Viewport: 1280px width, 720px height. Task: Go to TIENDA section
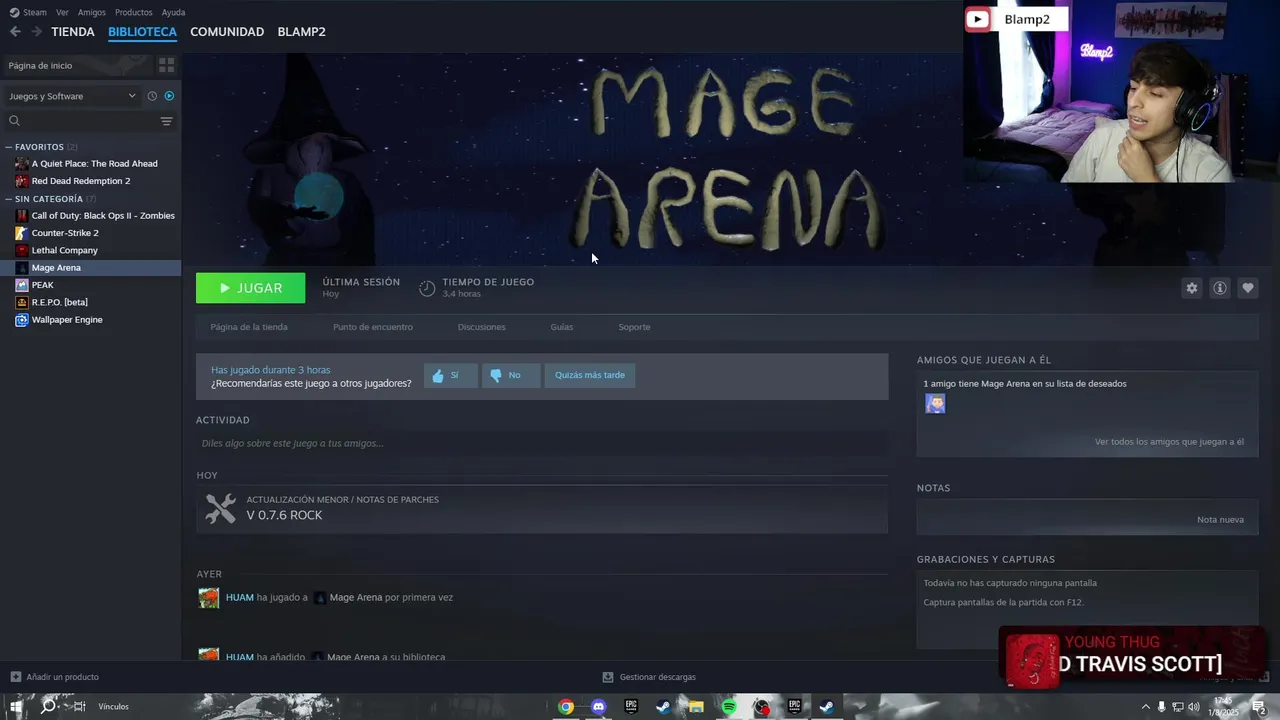73,32
